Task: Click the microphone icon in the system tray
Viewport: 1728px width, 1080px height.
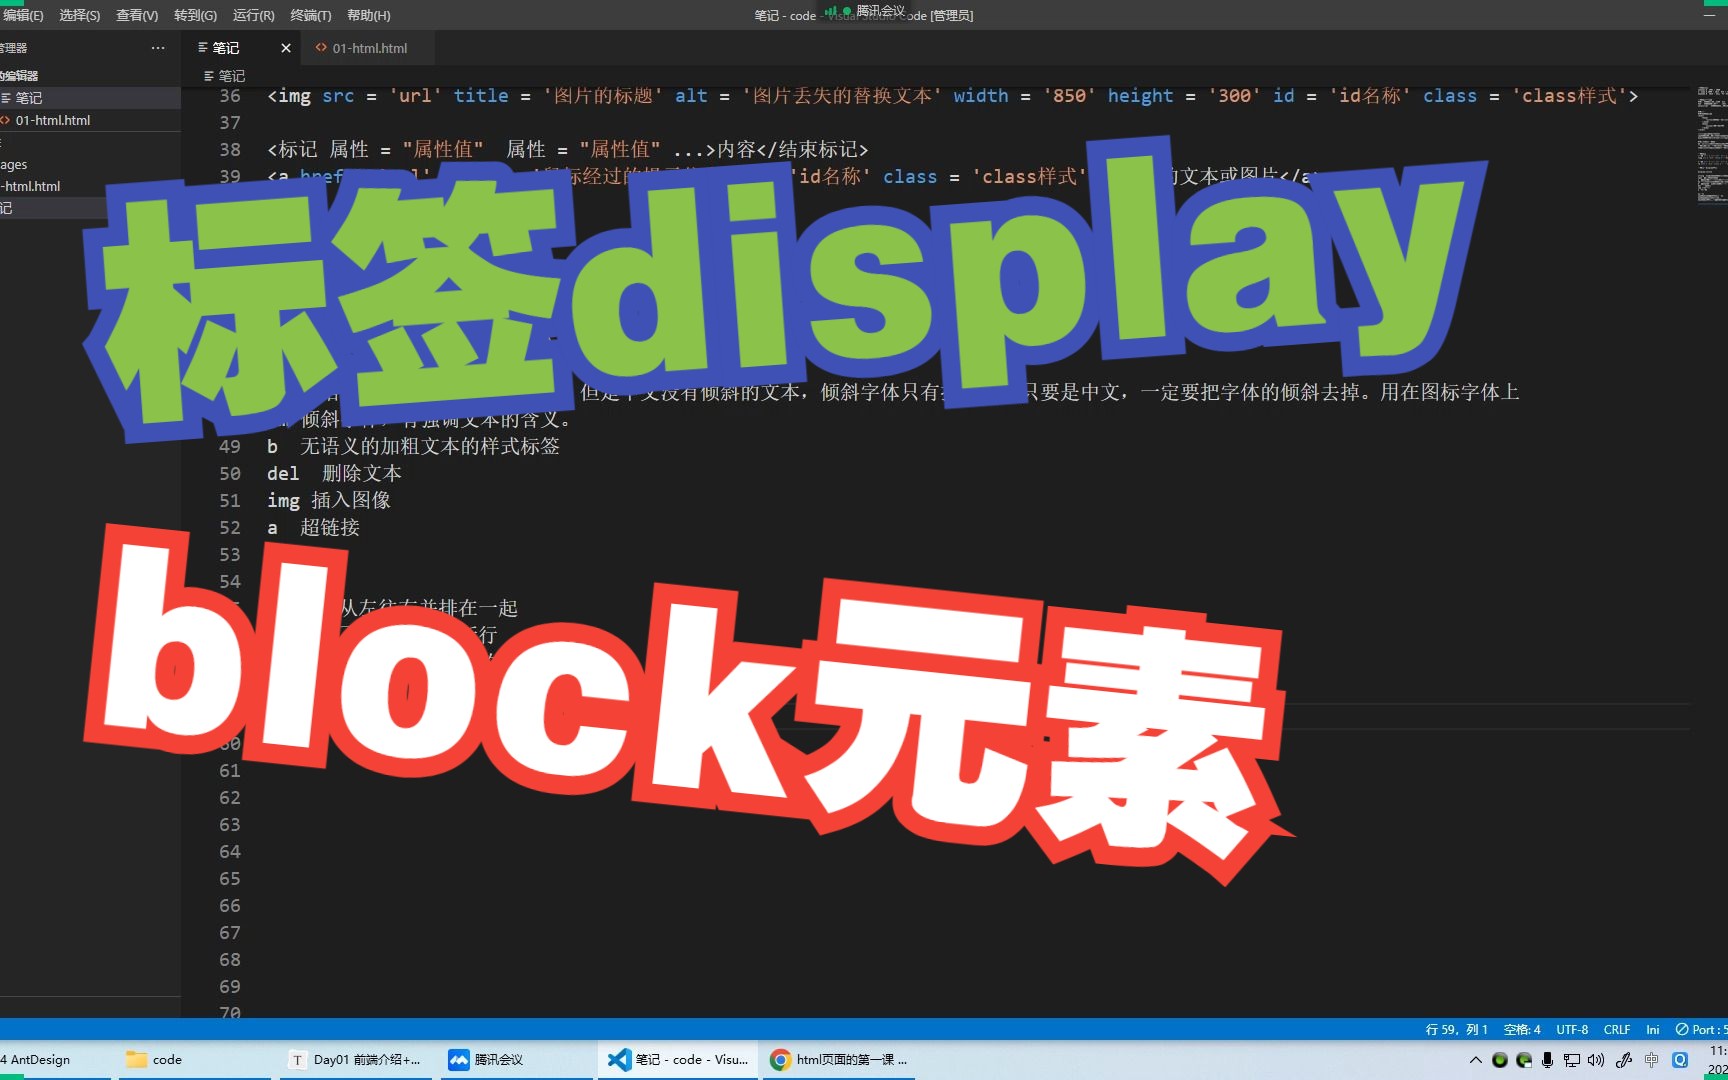Action: click(x=1548, y=1060)
